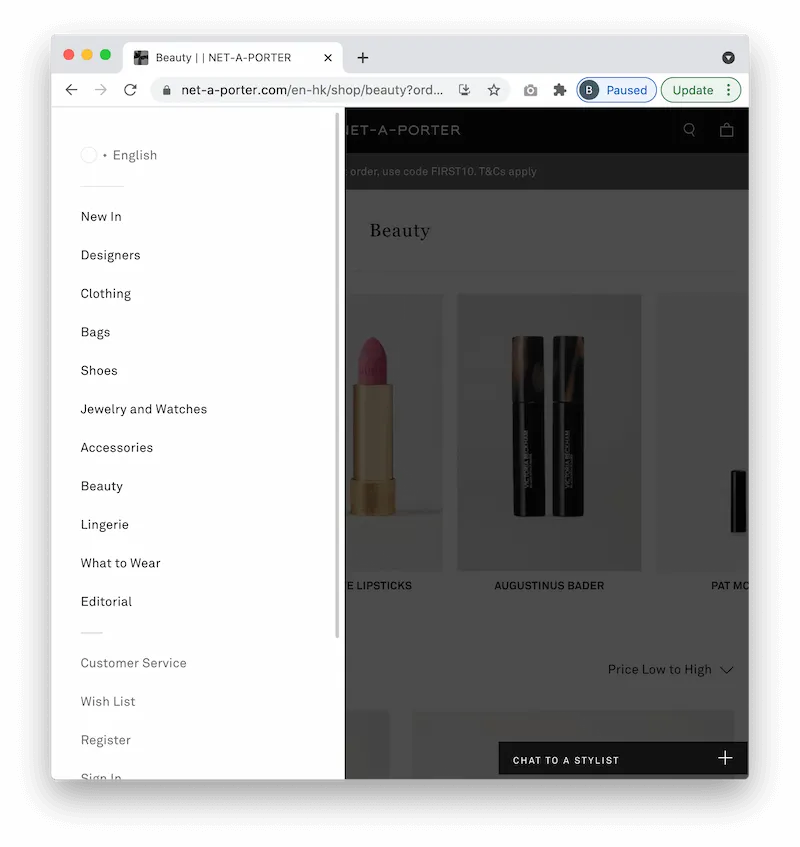
Task: Reload the page with the refresh icon
Action: [130, 90]
